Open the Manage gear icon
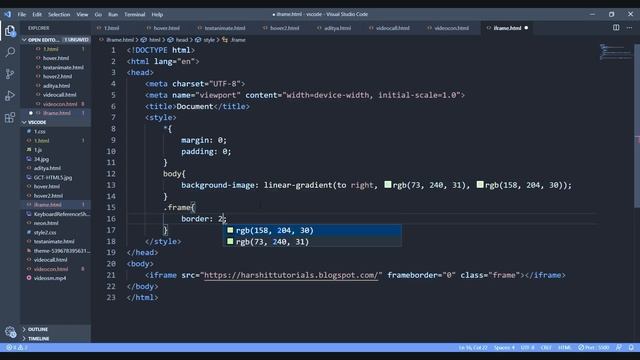The height and width of the screenshot is (360, 640). (10, 332)
